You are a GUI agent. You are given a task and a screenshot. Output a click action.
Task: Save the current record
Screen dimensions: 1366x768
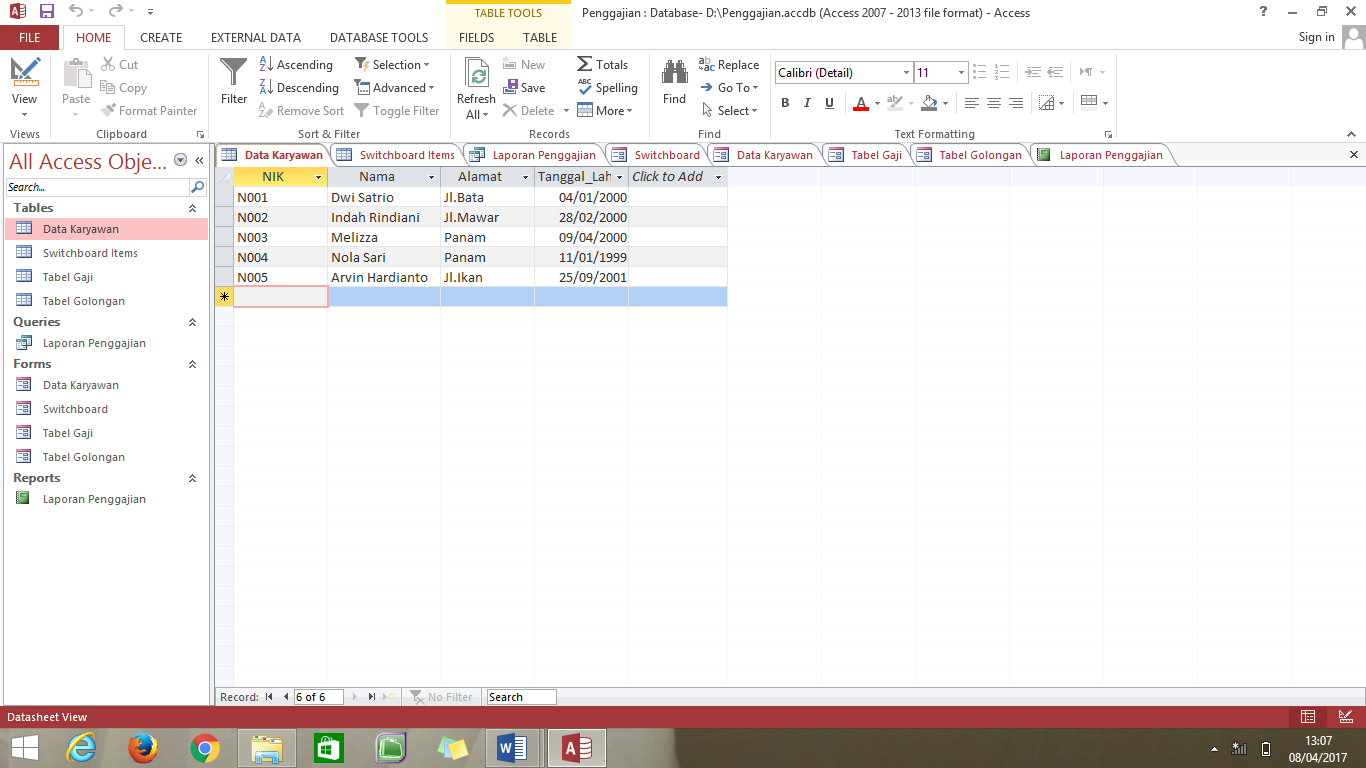[524, 88]
